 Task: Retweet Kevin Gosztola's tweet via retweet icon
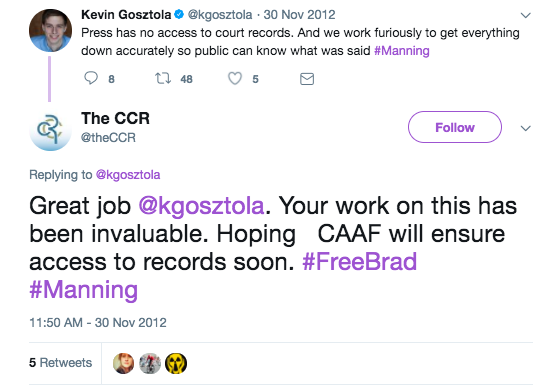click(163, 78)
